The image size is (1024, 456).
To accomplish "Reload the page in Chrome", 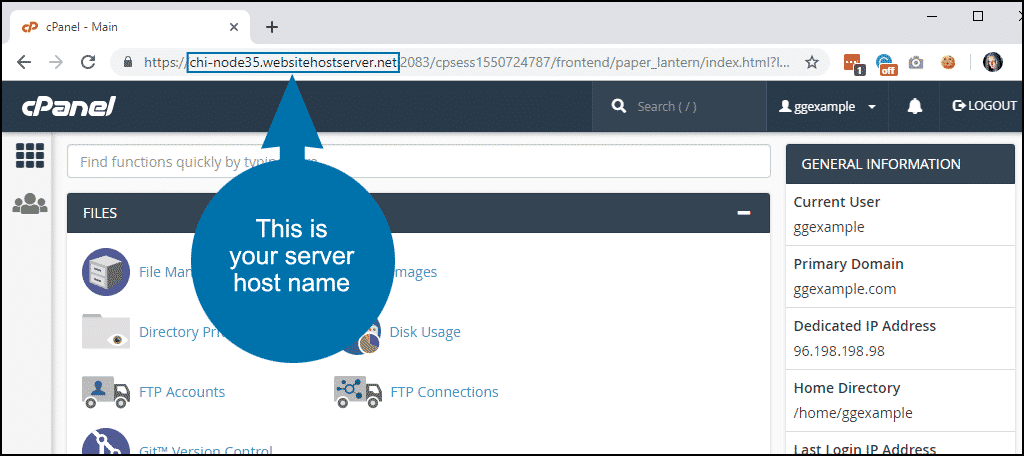I will pos(88,62).
